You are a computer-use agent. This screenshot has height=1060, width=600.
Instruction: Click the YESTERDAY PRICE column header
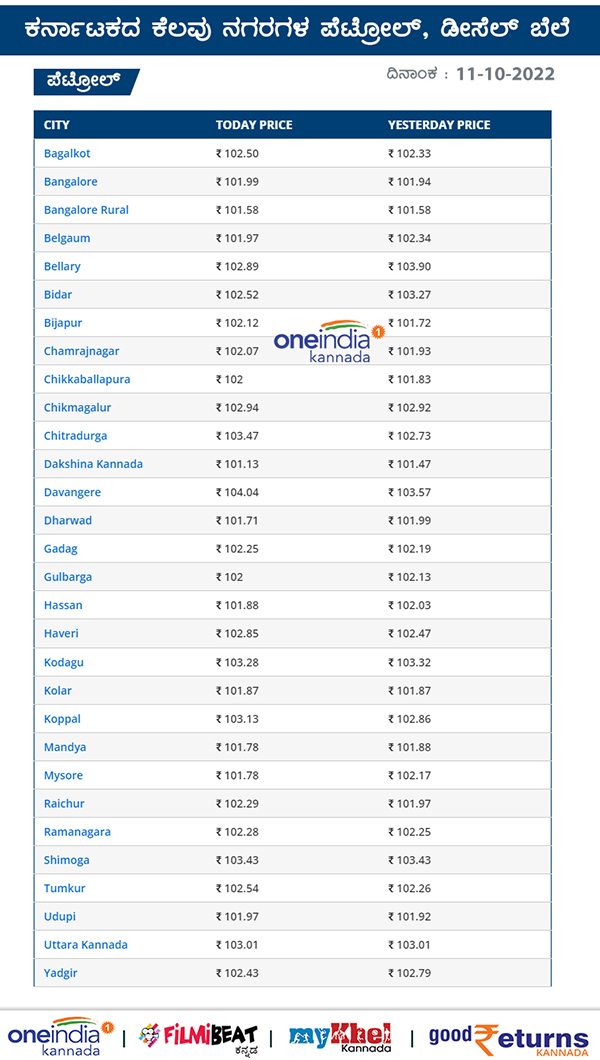[x=439, y=124]
